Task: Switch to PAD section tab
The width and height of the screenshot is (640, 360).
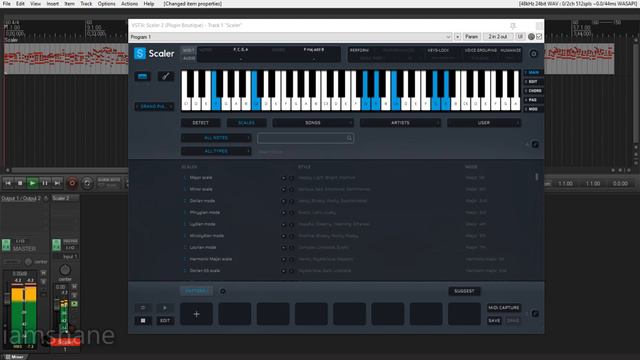Action: (x=533, y=100)
